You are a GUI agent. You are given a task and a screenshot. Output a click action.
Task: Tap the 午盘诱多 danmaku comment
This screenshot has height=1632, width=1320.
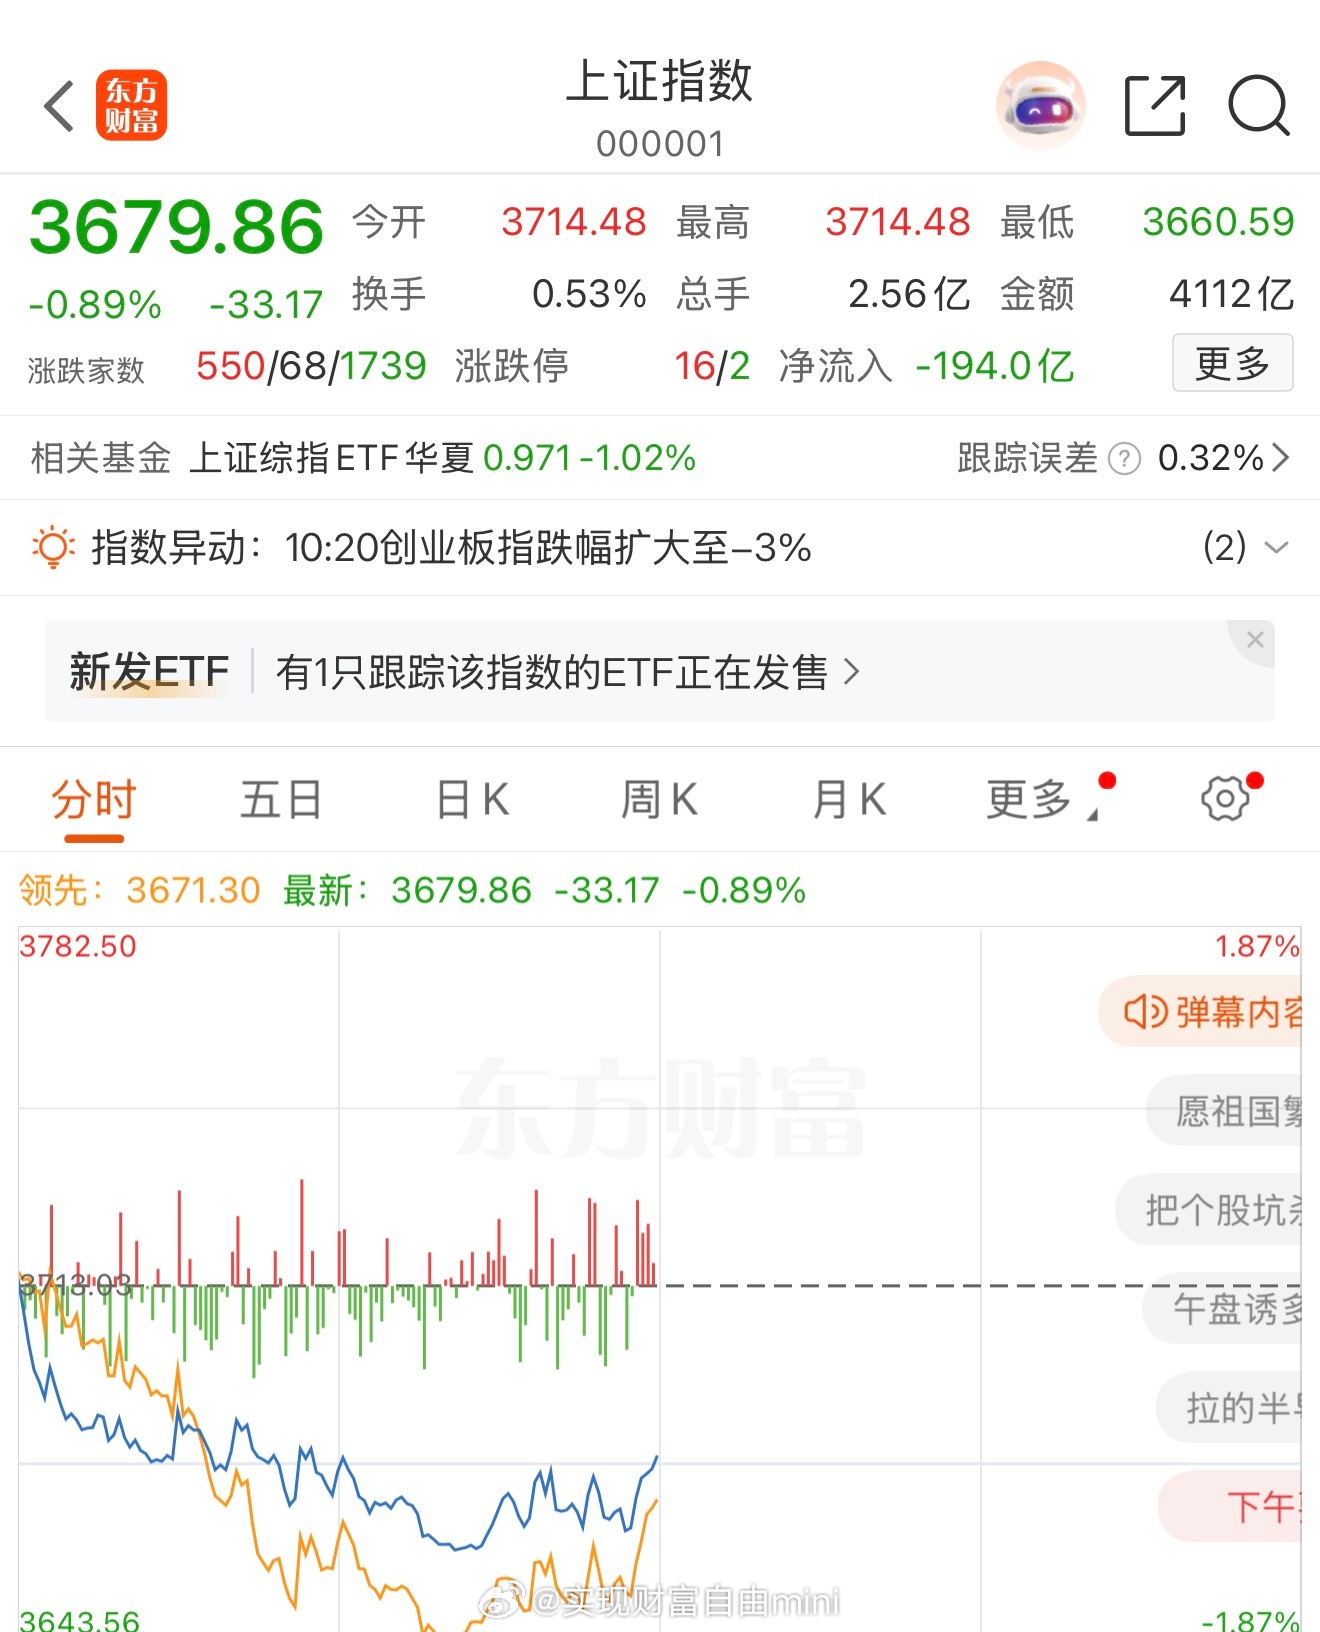[x=1223, y=1308]
